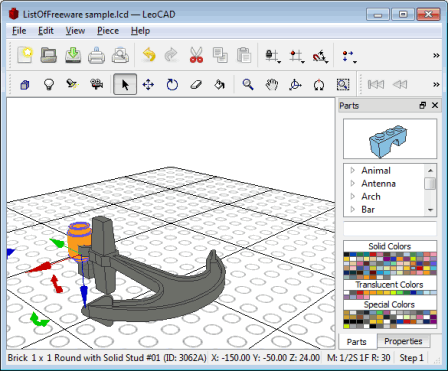Open the Lock axis dropdown arrow
The height and width of the screenshot is (371, 448).
pos(279,62)
